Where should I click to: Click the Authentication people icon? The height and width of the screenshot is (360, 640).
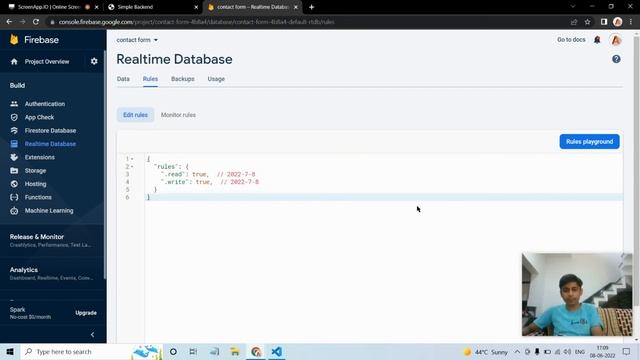(x=14, y=104)
